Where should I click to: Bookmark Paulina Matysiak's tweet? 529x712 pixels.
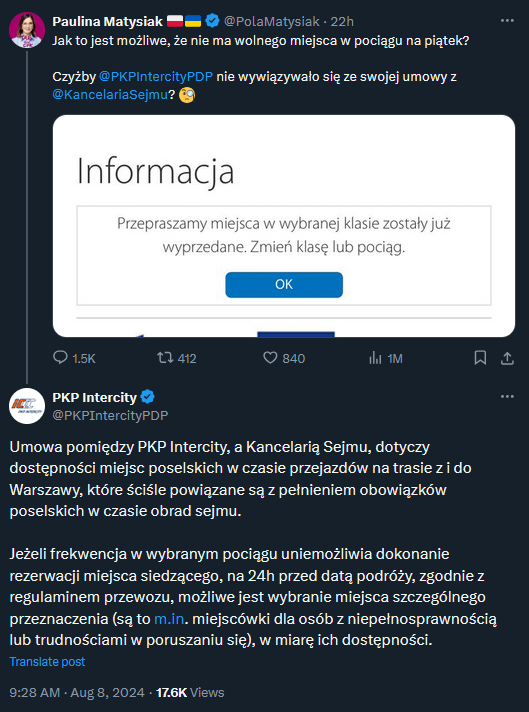480,358
